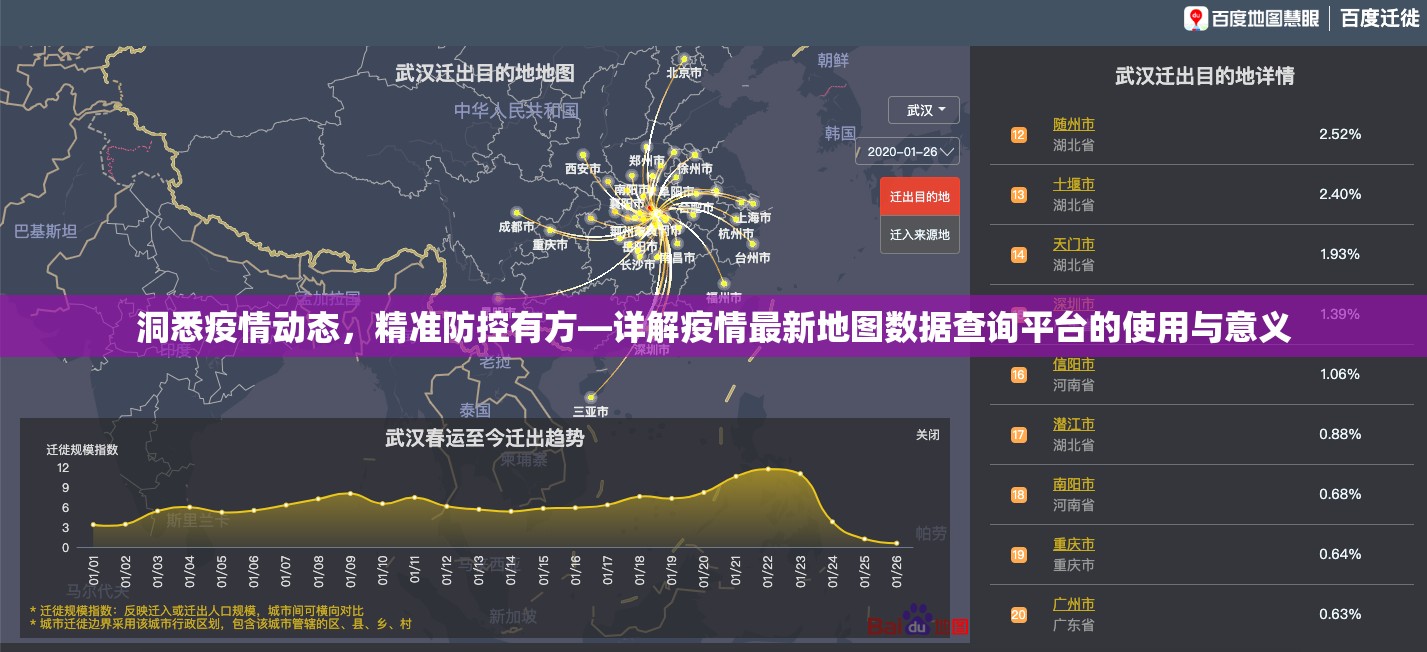This screenshot has width=1427, height=652.
Task: Click the 三亚市 marker on the map
Action: click(591, 397)
